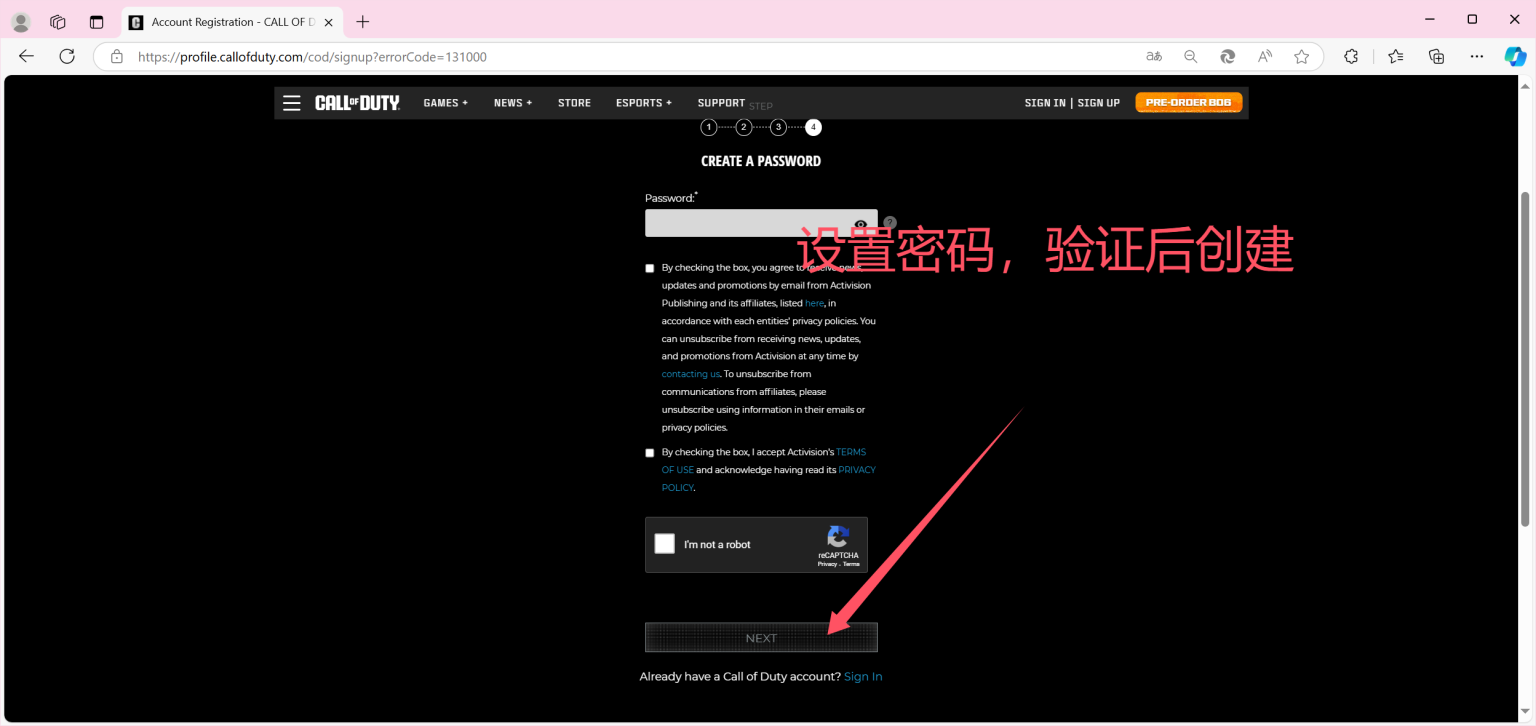Open the site navigation hamburger menu
This screenshot has width=1536, height=726.
tap(291, 102)
